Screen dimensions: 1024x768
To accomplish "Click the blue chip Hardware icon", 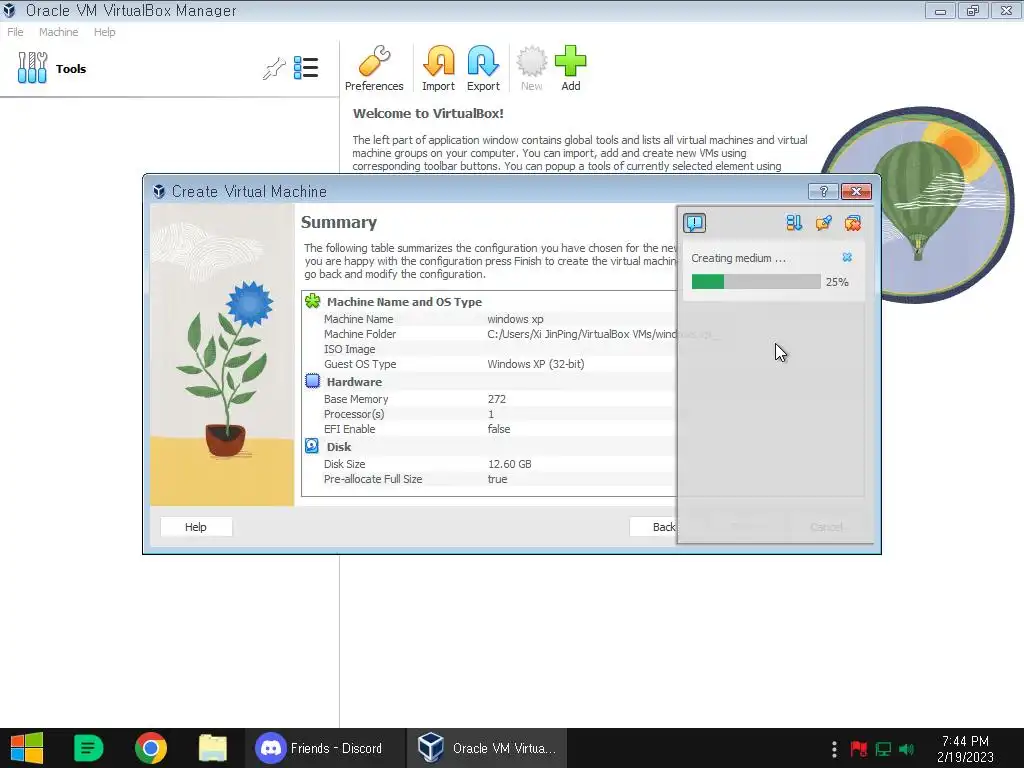I will (x=313, y=381).
